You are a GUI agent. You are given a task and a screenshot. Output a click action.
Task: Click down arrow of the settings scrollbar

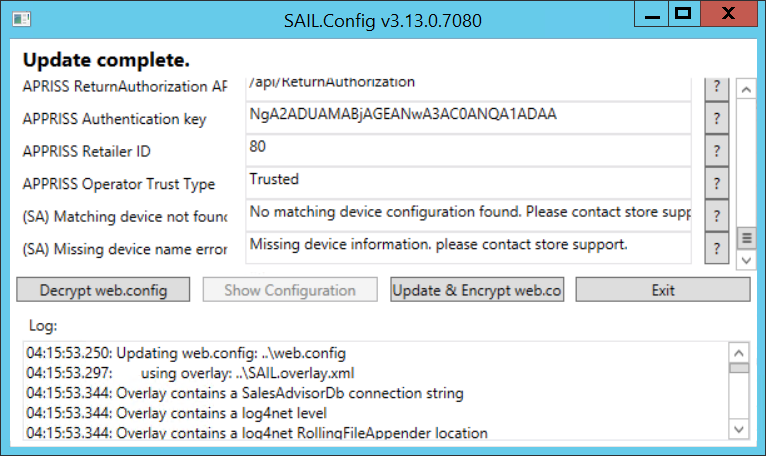tap(745, 260)
